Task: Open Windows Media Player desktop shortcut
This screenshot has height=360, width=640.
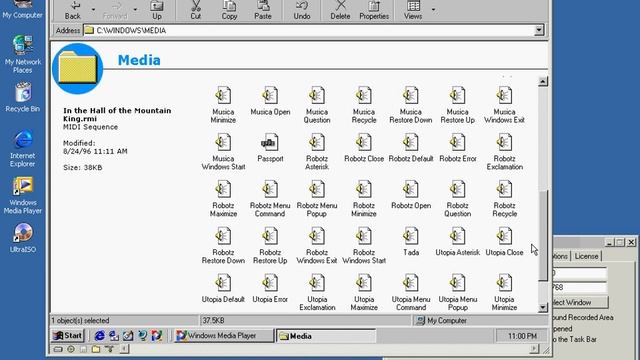Action: [22, 196]
